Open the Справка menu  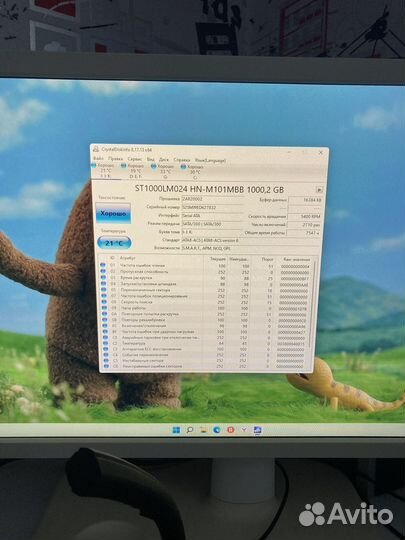coord(182,160)
